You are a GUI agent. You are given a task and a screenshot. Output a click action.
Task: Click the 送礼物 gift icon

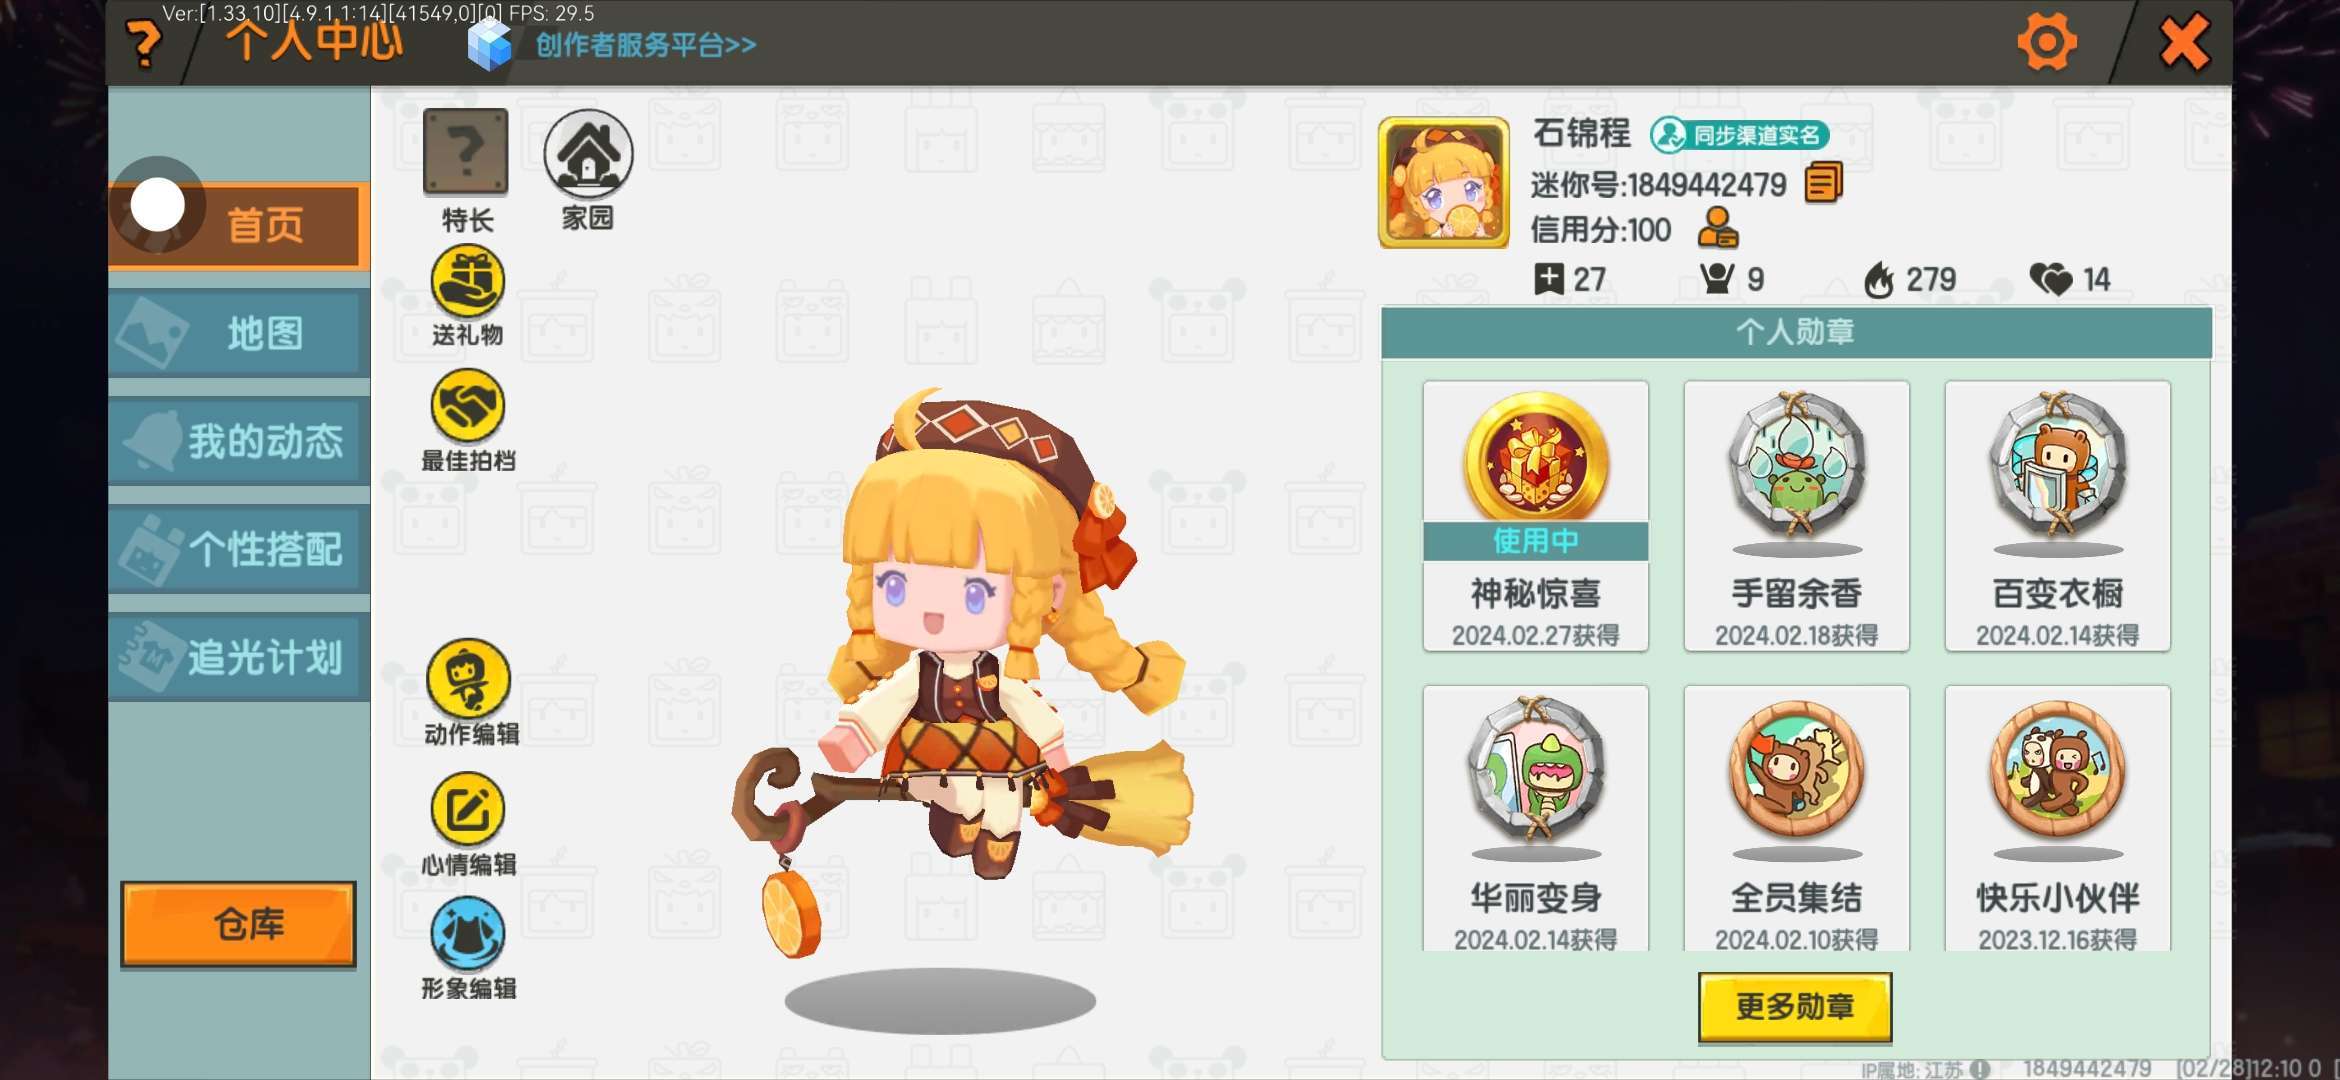point(467,281)
